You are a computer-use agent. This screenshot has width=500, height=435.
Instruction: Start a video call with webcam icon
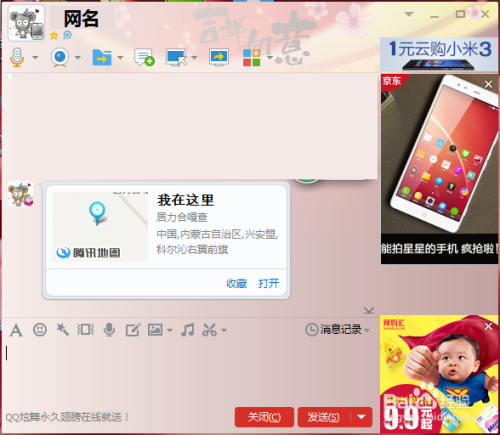click(60, 57)
